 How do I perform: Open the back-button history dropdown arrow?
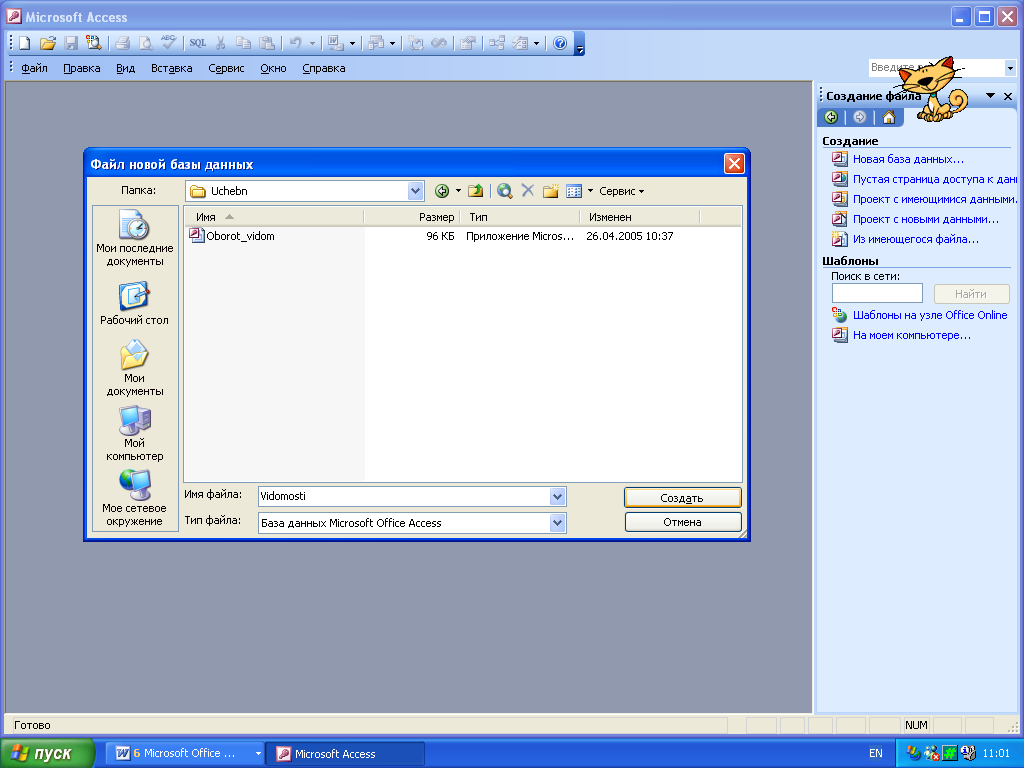pyautogui.click(x=458, y=191)
